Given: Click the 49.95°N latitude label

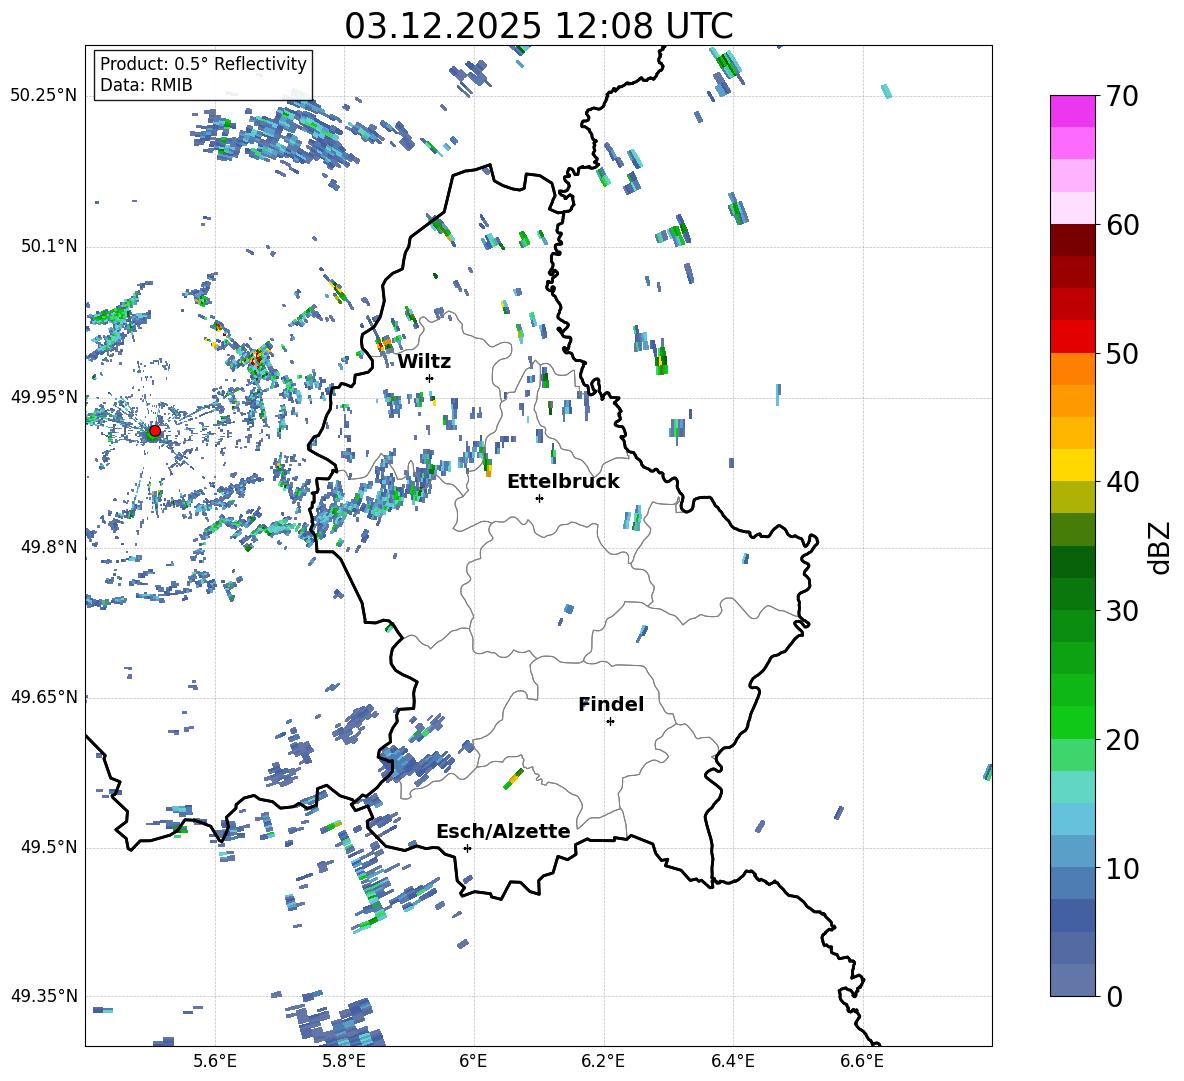Looking at the screenshot, I should click(44, 396).
